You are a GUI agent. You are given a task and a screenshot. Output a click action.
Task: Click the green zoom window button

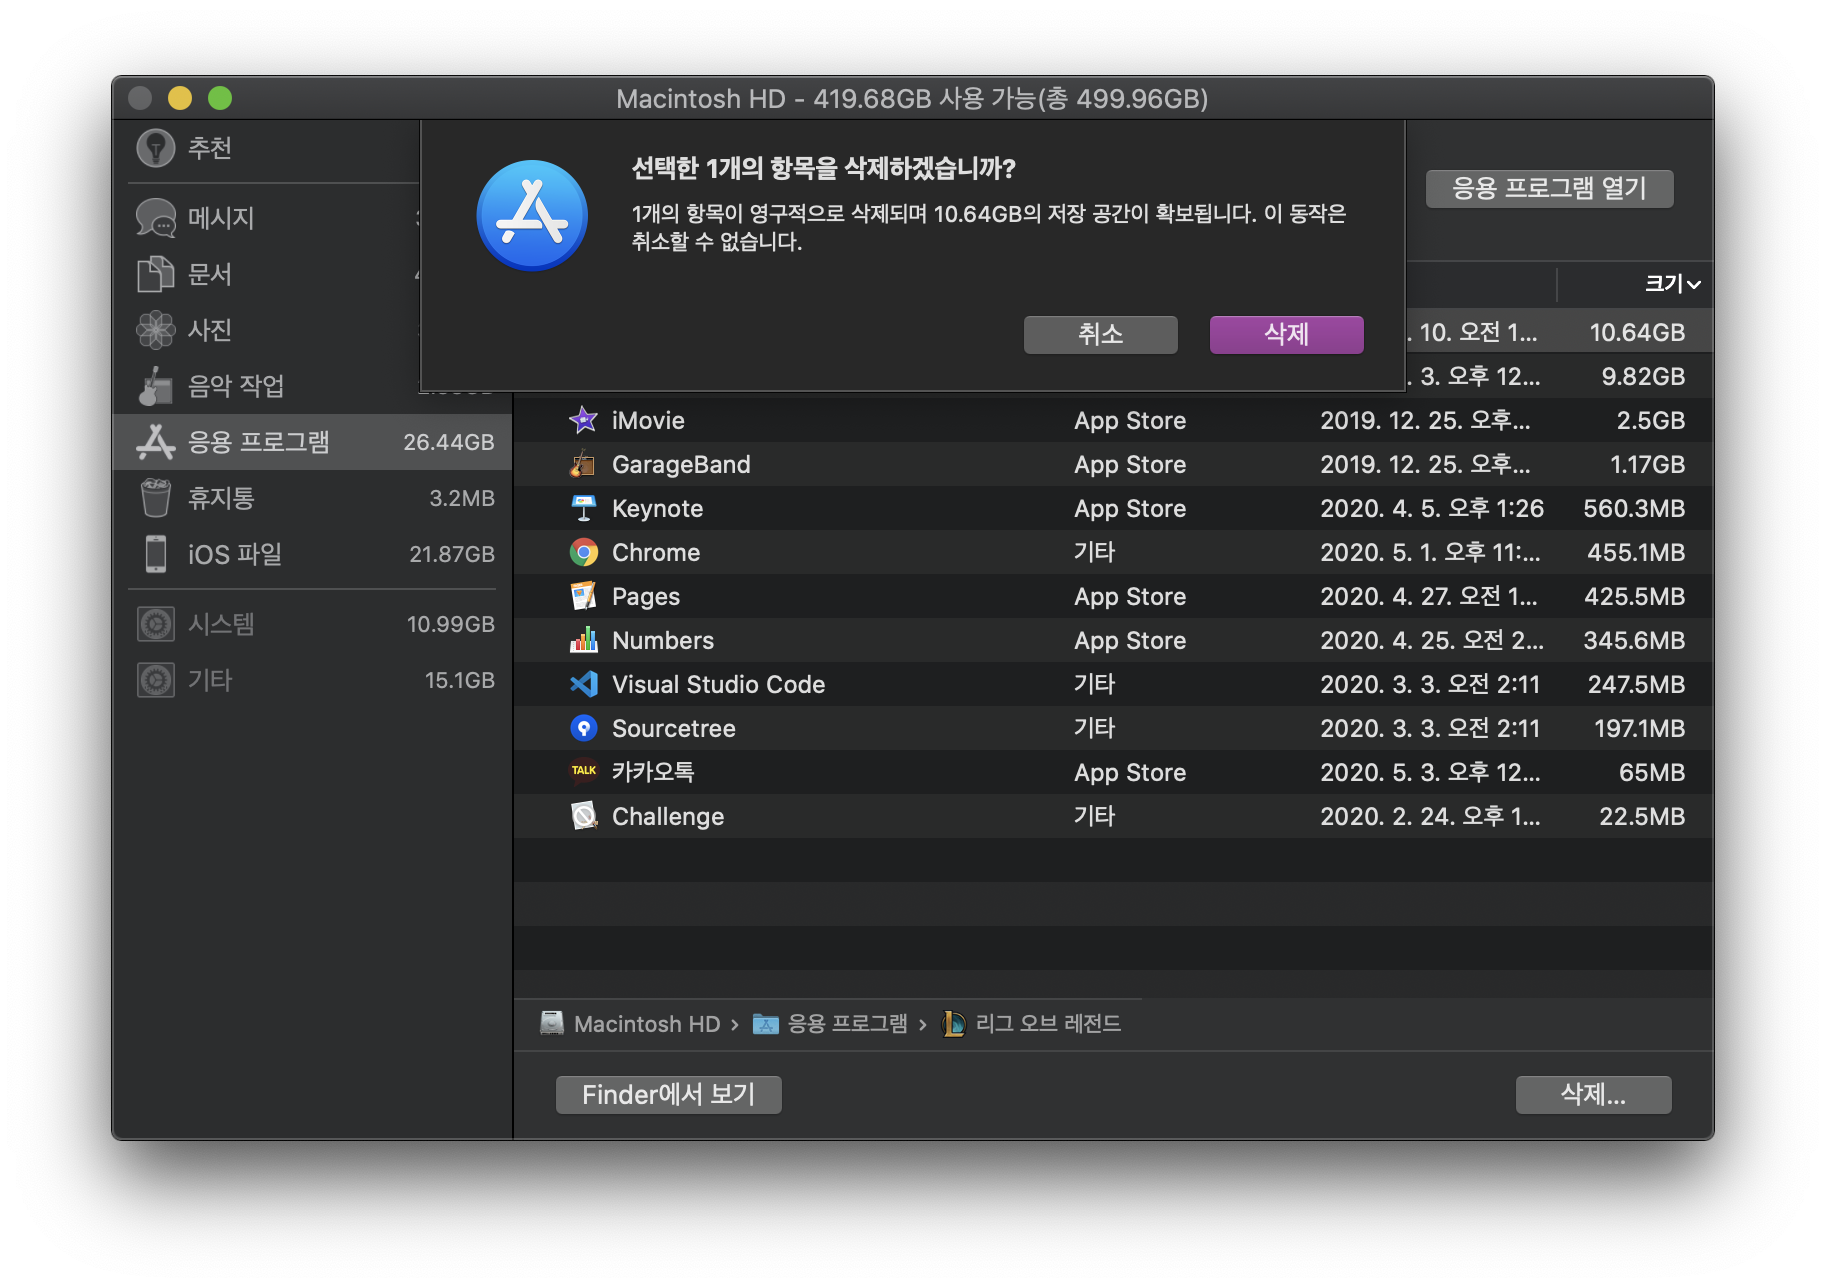pos(220,98)
